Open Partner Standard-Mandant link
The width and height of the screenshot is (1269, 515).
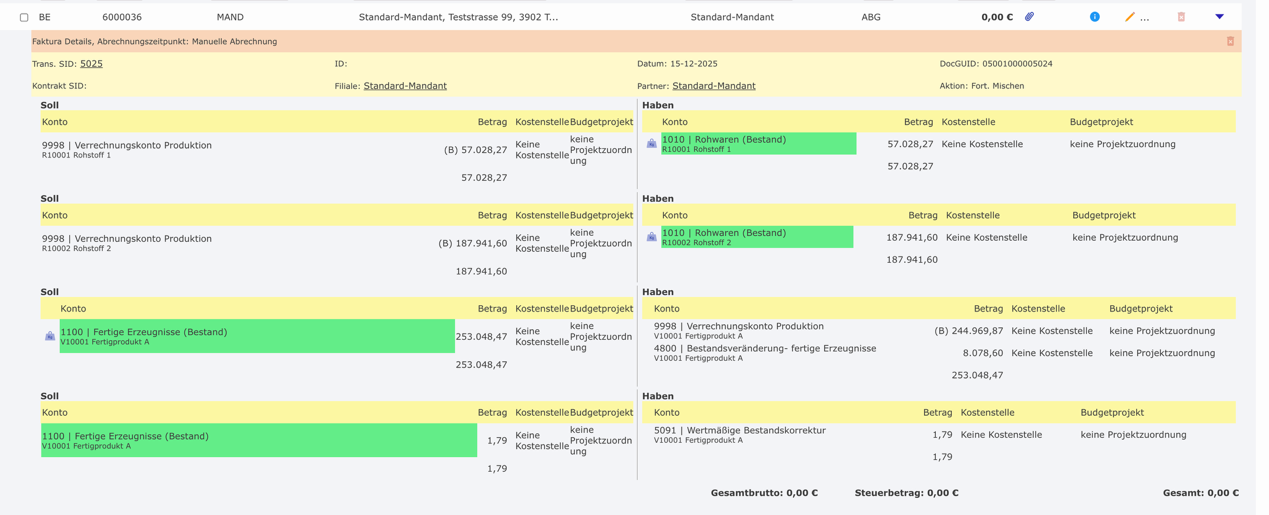pyautogui.click(x=713, y=86)
